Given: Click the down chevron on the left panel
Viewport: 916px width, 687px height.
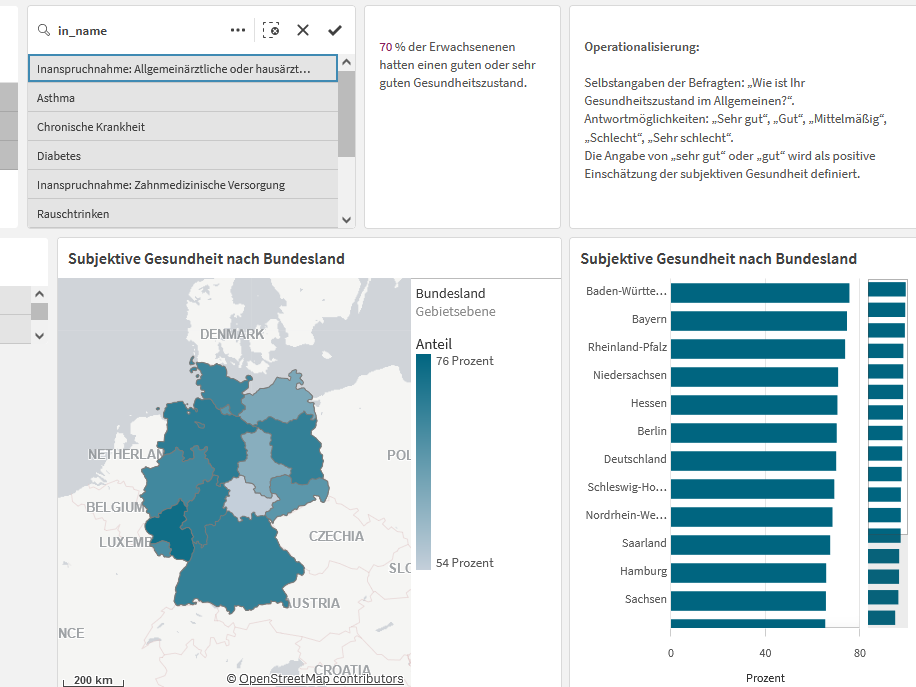Looking at the screenshot, I should point(39,335).
